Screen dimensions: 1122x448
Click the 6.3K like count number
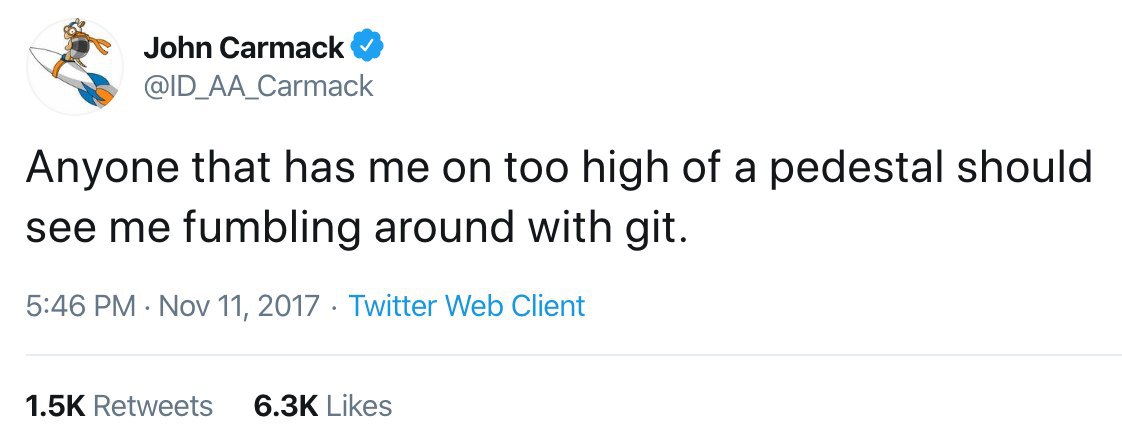[x=286, y=405]
